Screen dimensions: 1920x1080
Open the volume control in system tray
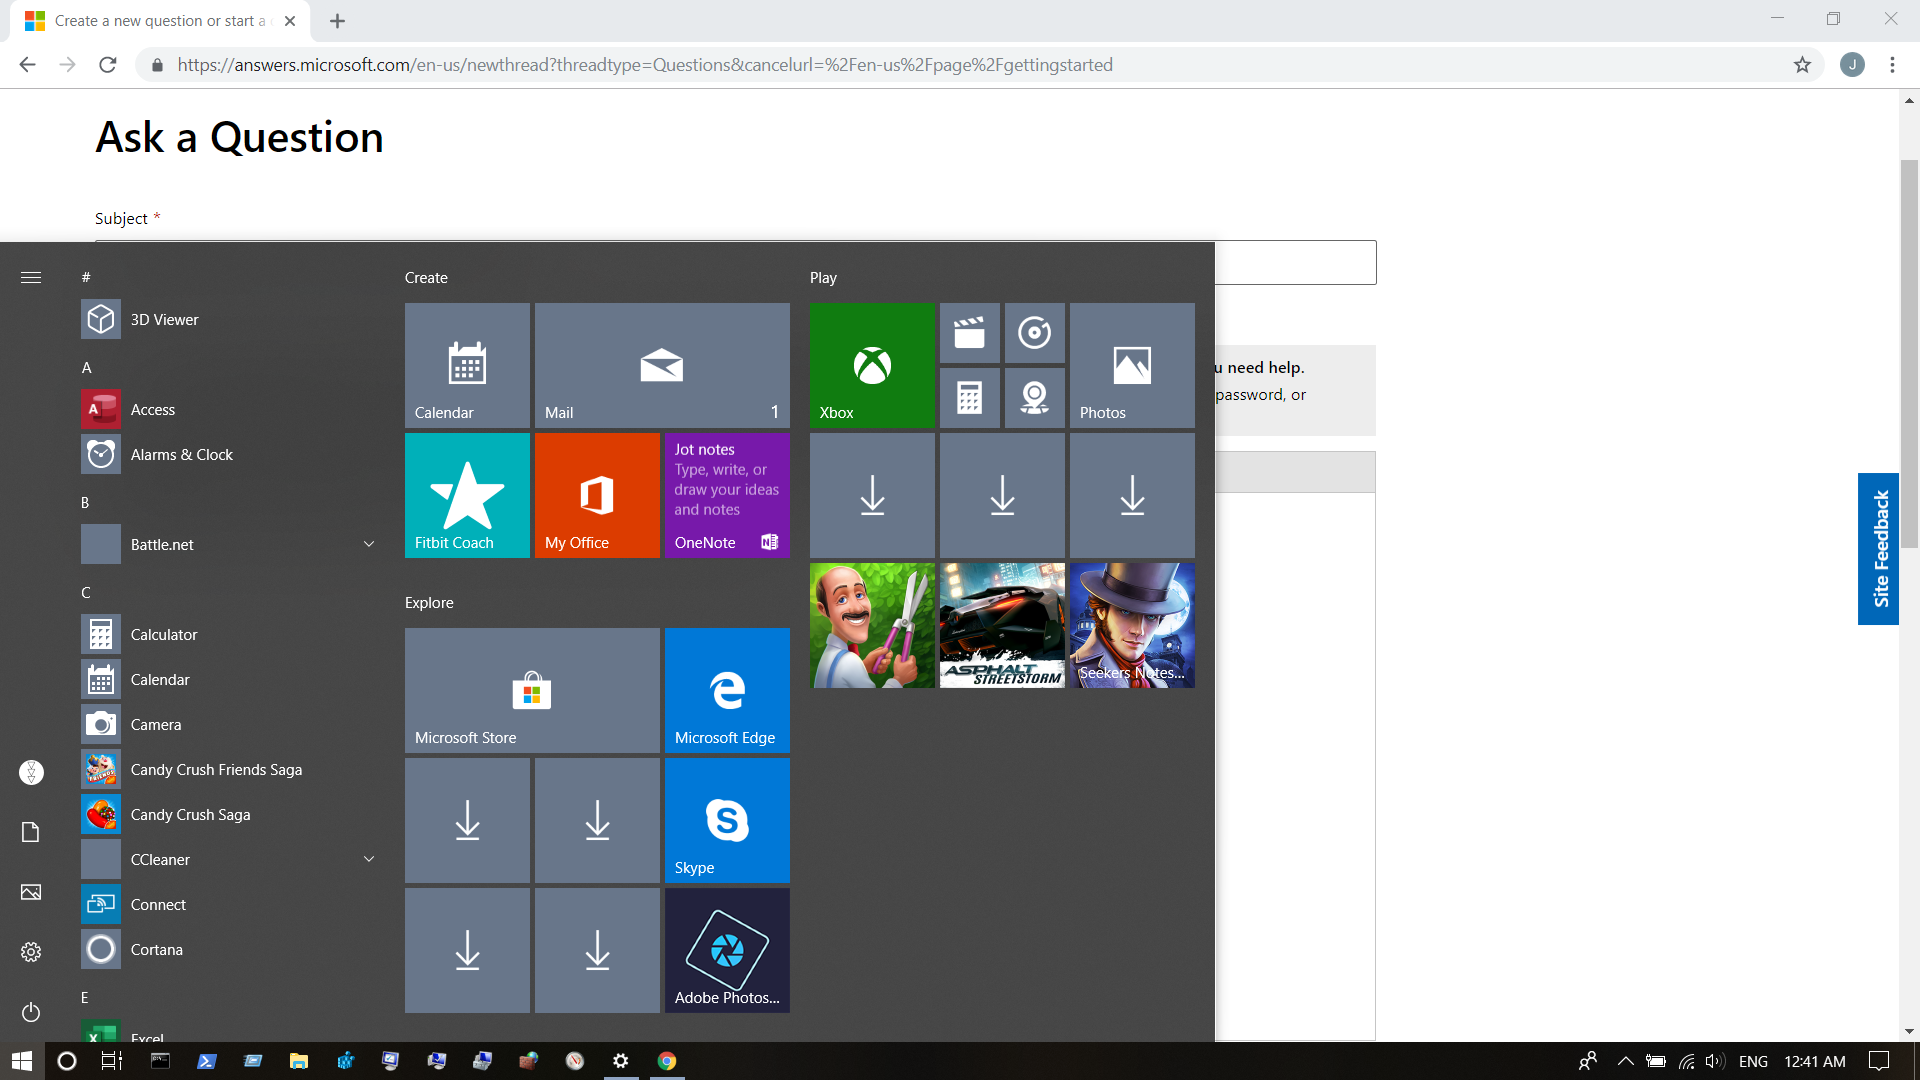[1715, 1062]
